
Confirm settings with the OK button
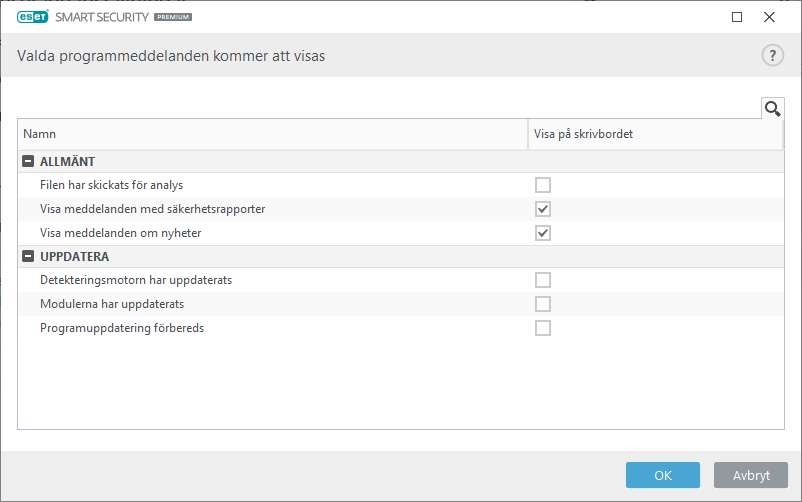(x=662, y=476)
